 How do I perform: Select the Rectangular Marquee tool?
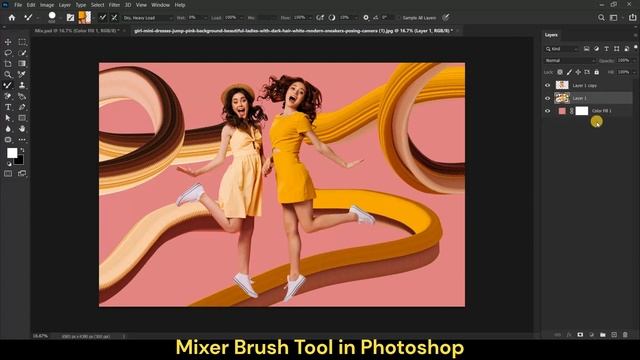coord(22,42)
